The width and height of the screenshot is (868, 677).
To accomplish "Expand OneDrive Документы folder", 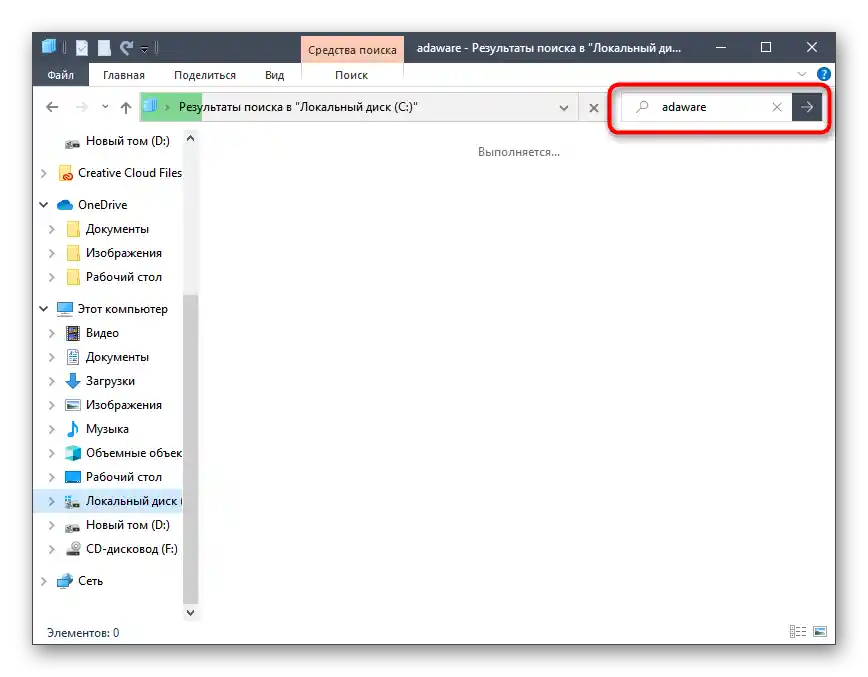I will point(51,229).
